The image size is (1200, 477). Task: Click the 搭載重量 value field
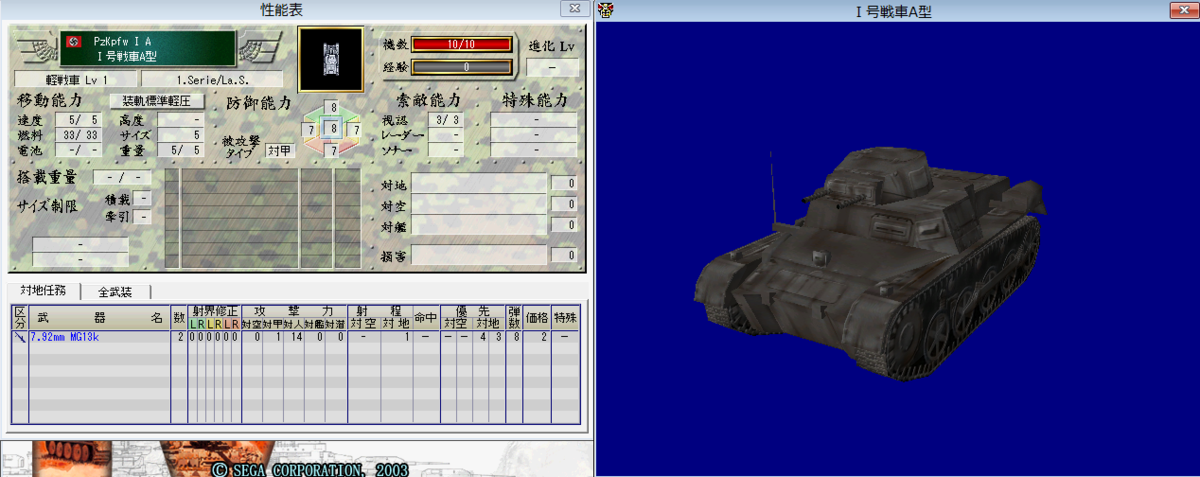point(122,177)
